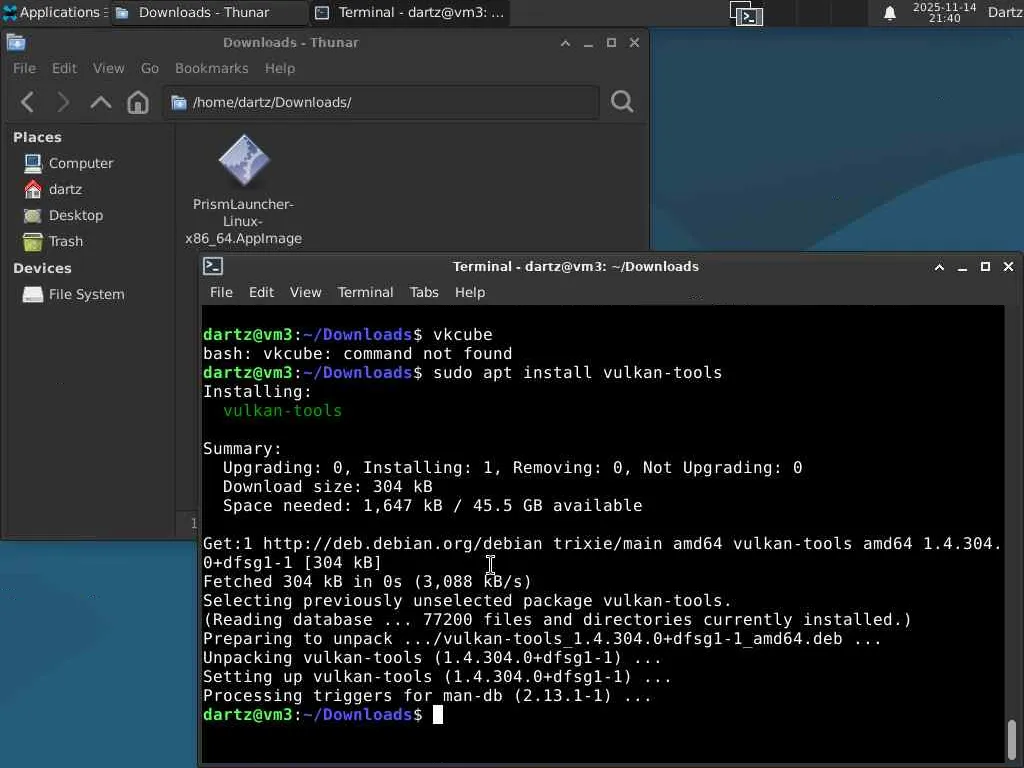The height and width of the screenshot is (768, 1024).
Task: Click the terminal prompt at the cursor
Action: point(438,715)
